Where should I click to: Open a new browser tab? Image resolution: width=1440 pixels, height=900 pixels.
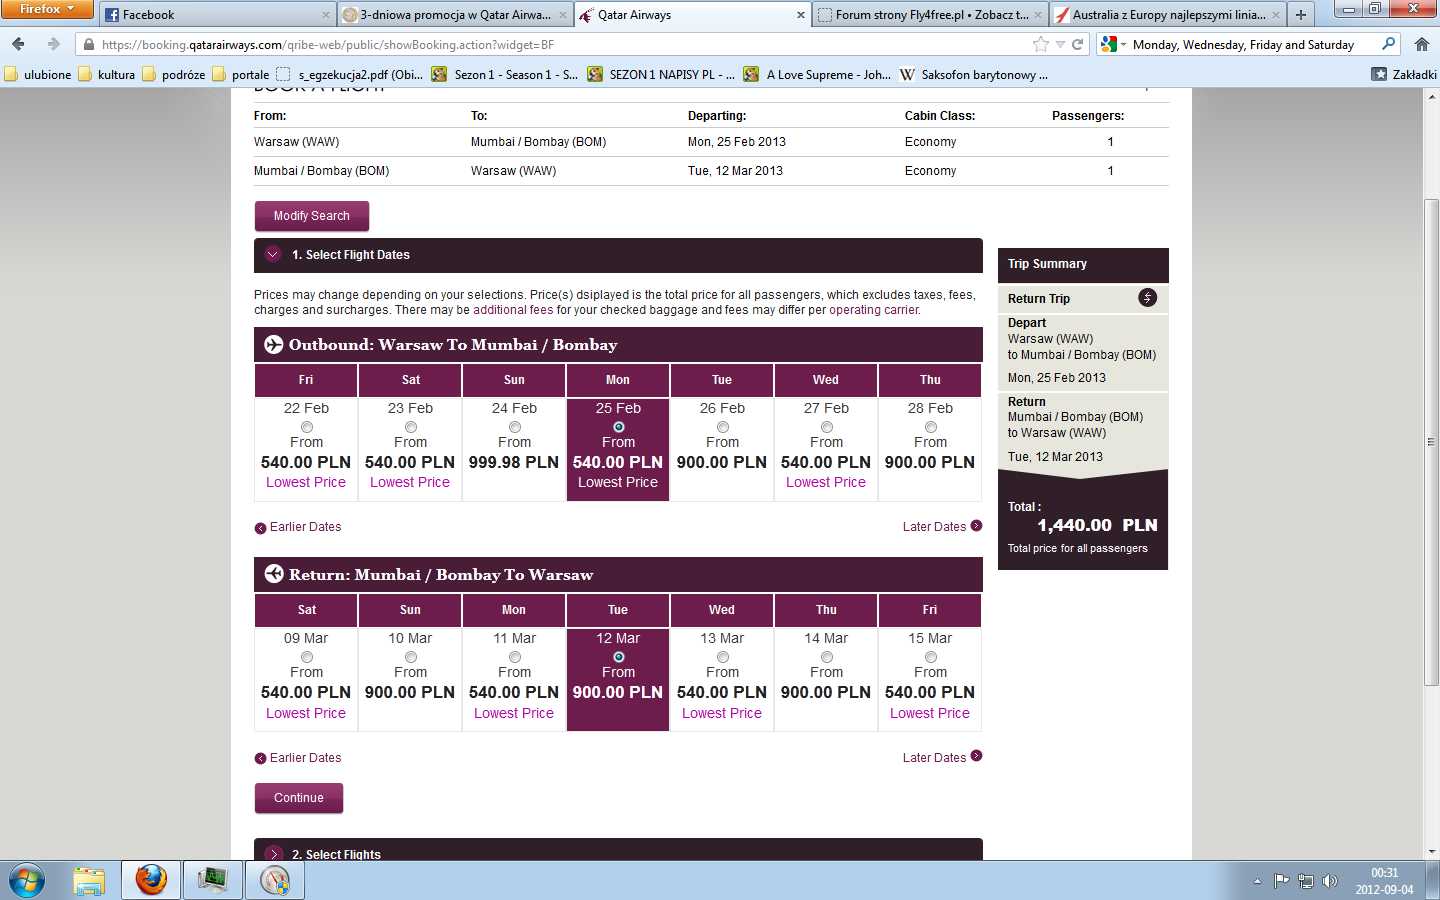click(1300, 14)
